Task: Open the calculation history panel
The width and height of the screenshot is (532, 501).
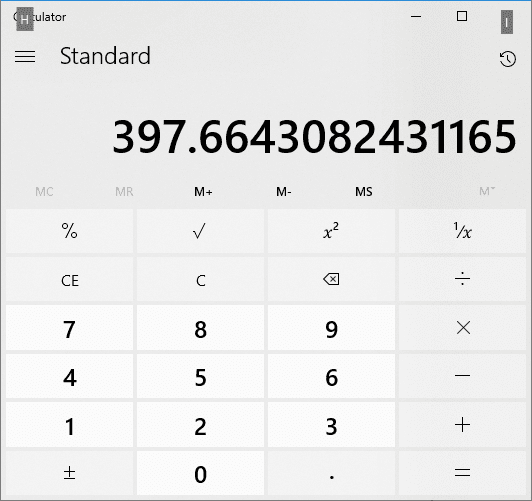Action: 508,59
